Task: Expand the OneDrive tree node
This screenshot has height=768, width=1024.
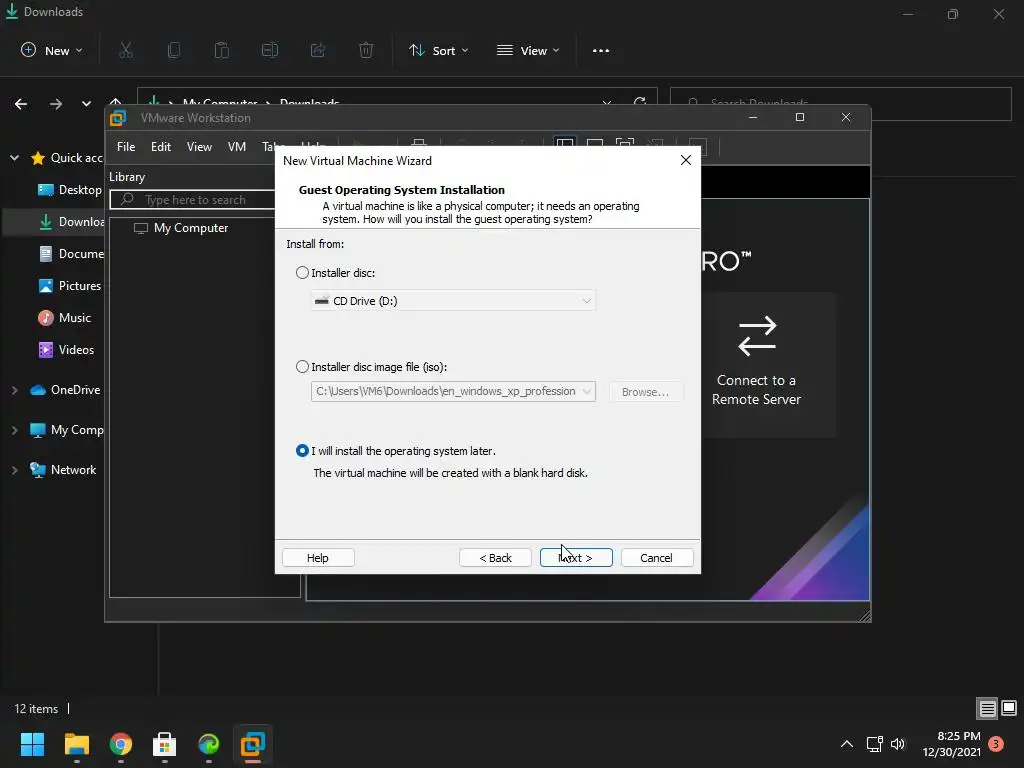Action: 14,390
